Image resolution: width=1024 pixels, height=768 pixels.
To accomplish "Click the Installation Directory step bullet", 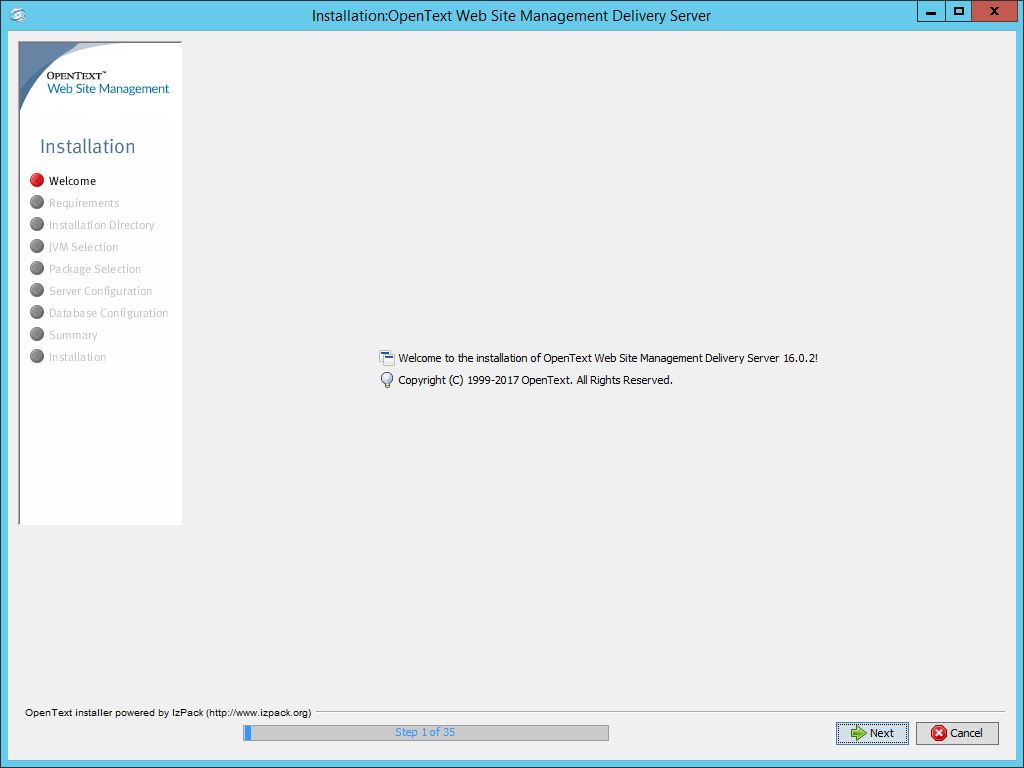I will (37, 224).
